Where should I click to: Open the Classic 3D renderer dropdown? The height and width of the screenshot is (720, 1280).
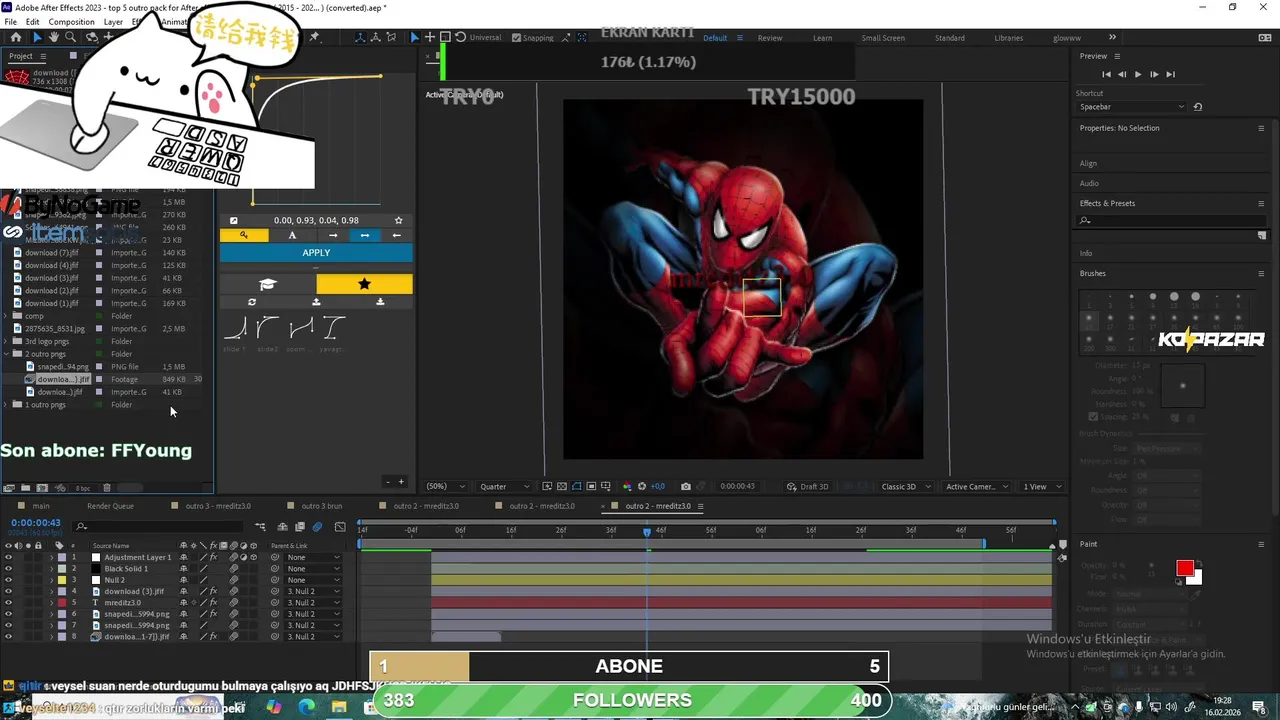pyautogui.click(x=906, y=487)
